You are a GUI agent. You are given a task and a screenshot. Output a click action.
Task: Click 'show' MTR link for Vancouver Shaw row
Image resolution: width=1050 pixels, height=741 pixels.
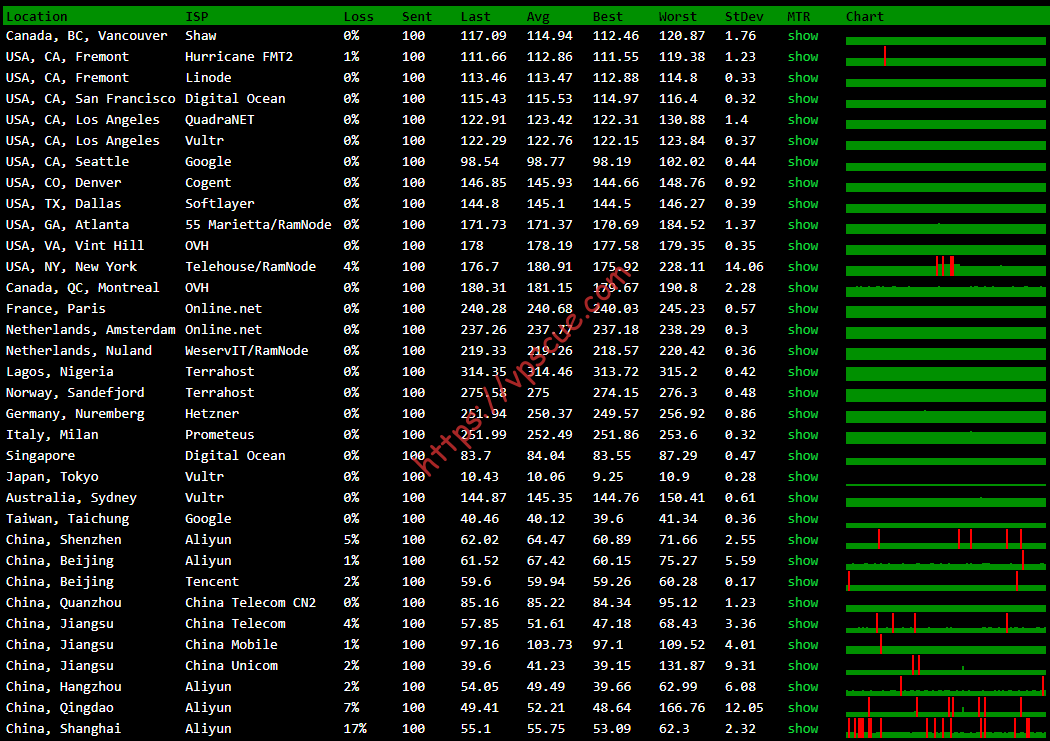coord(803,35)
